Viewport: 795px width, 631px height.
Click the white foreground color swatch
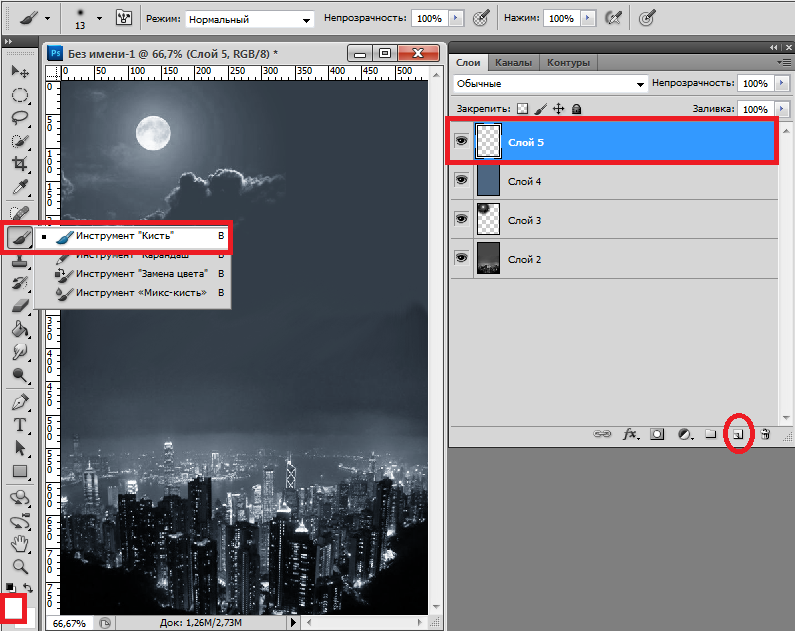14,608
